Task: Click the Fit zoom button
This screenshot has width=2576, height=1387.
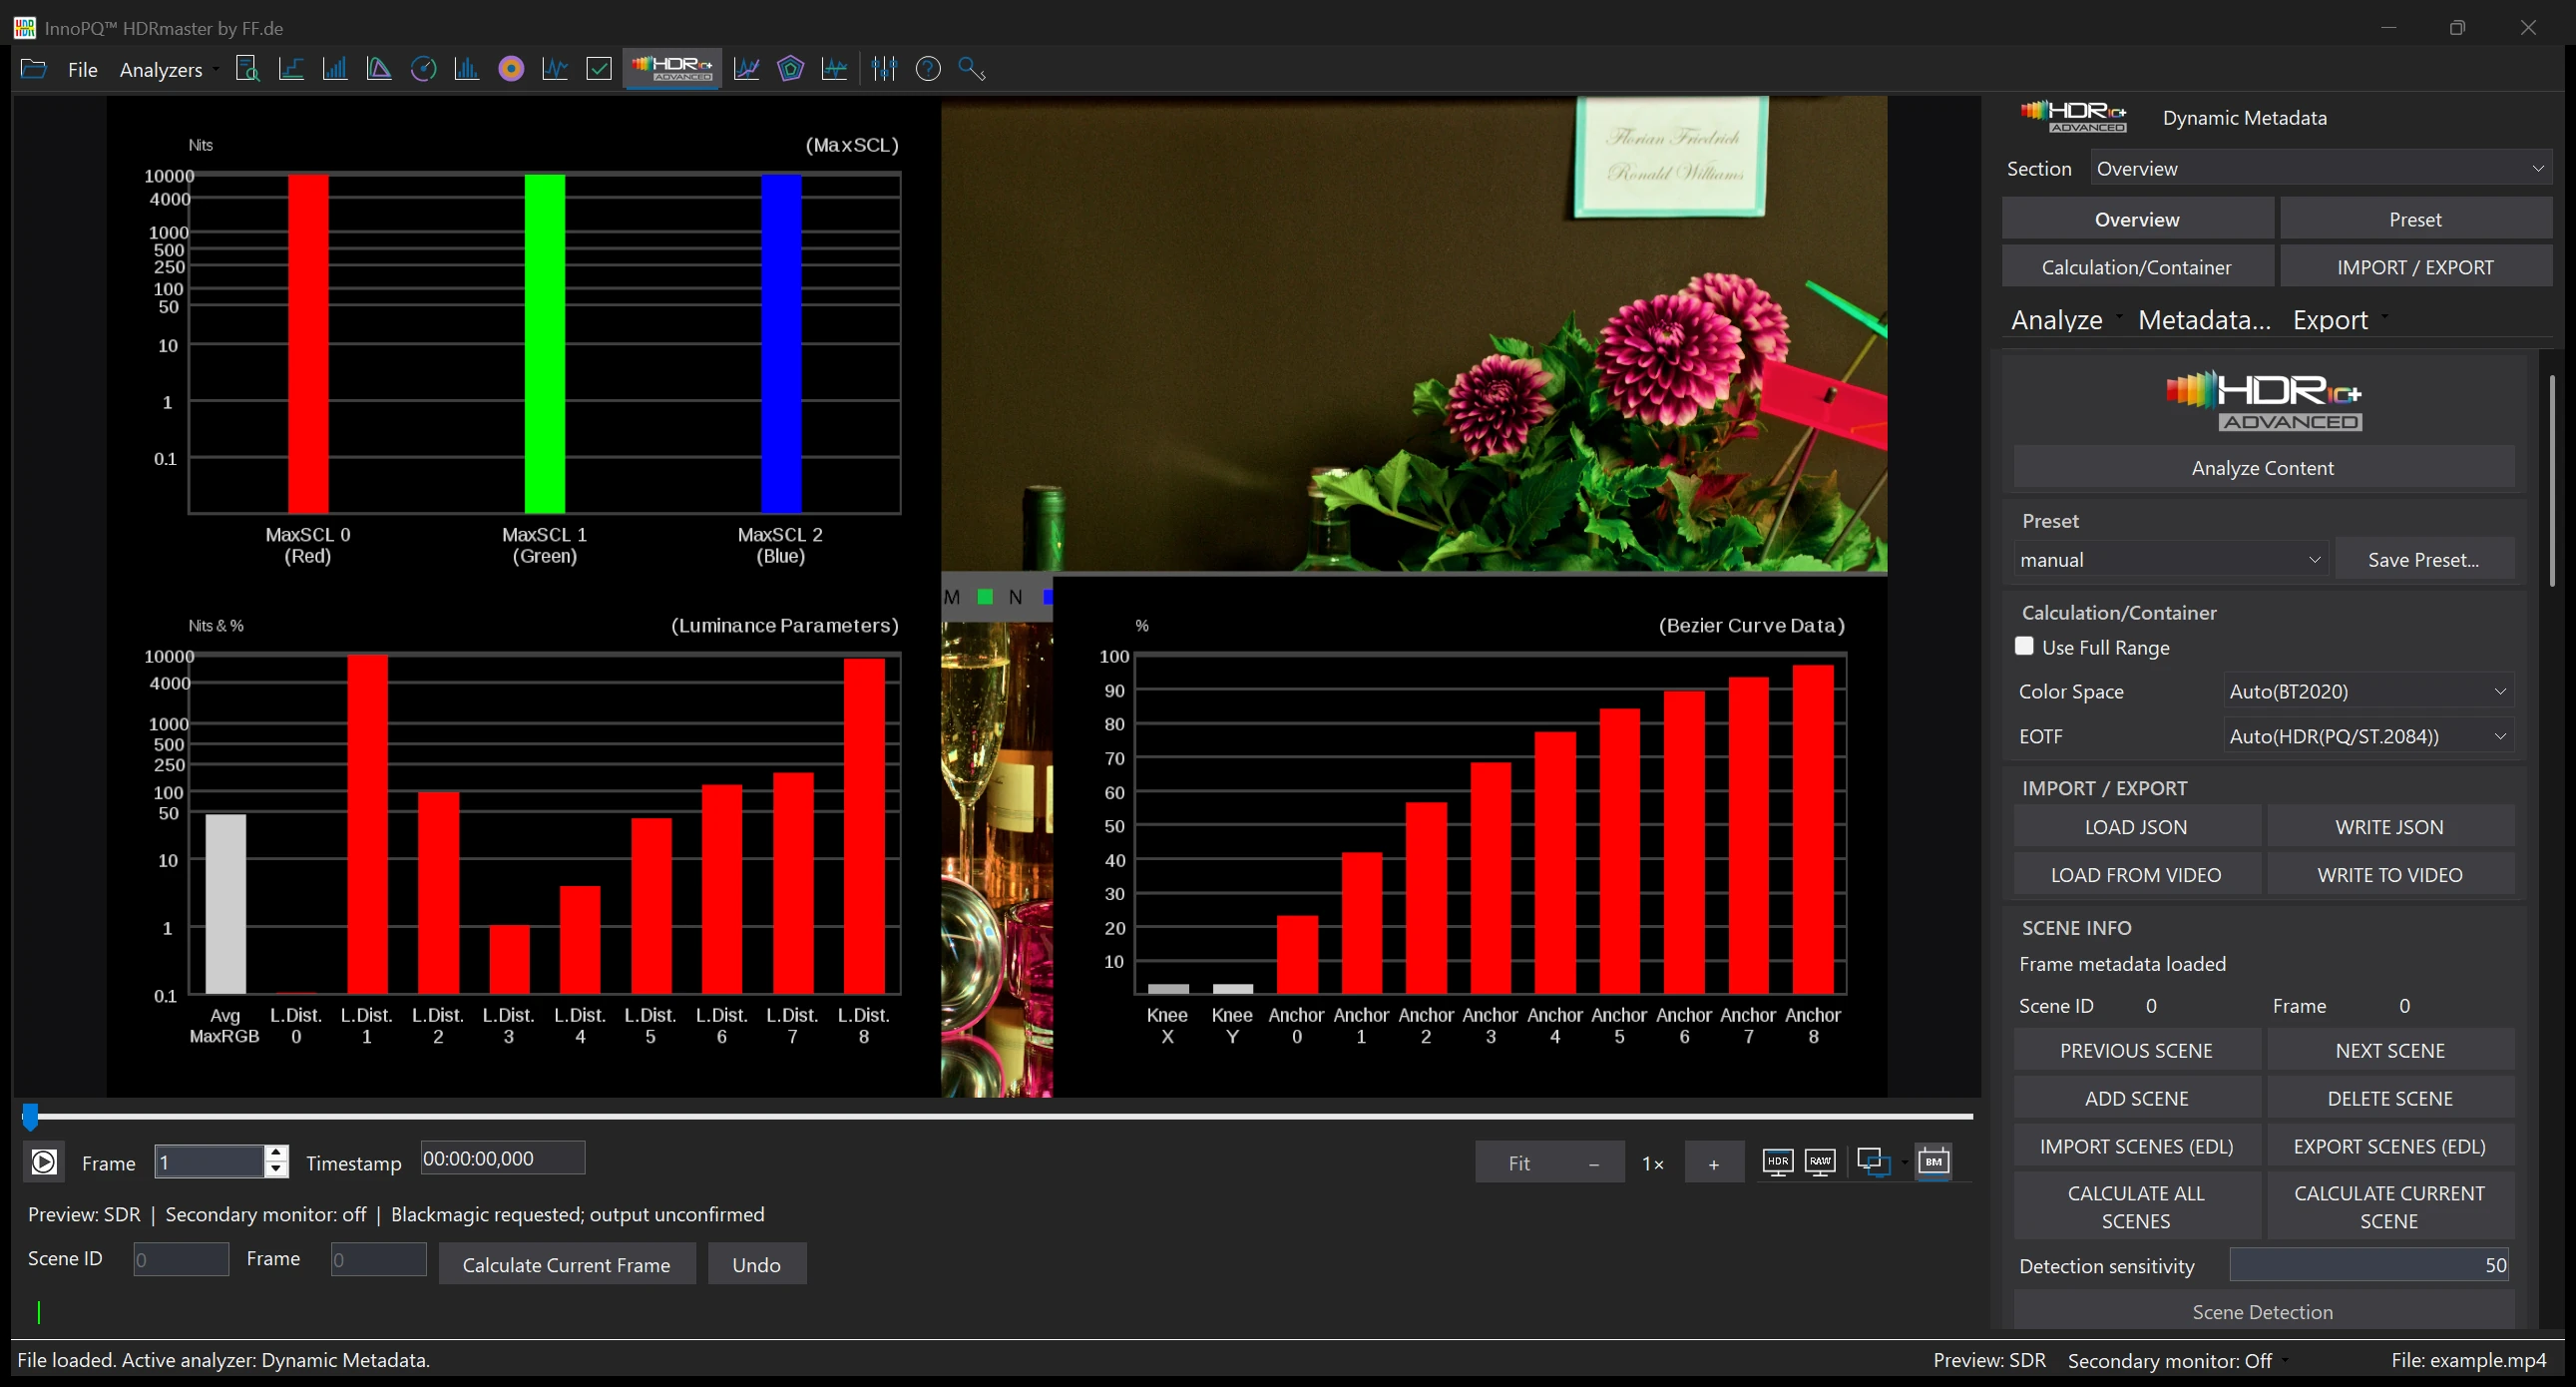Action: pyautogui.click(x=1519, y=1163)
